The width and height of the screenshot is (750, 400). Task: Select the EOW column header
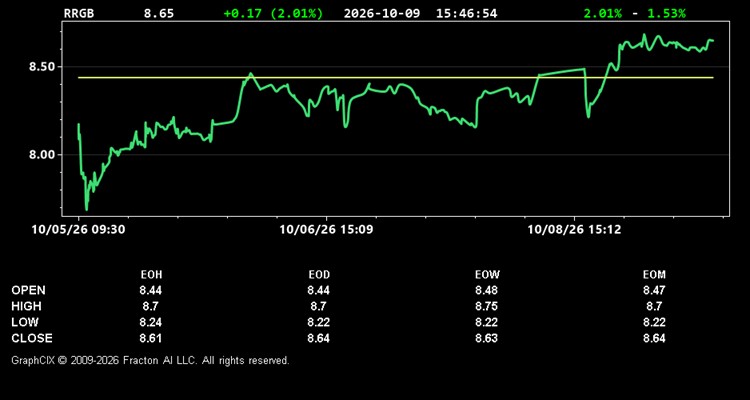(487, 275)
